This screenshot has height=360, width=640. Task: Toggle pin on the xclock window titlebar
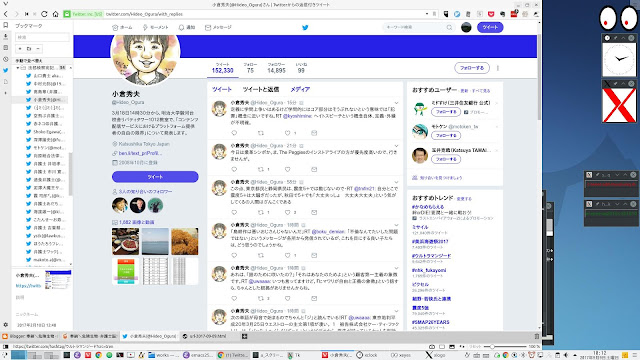[616, 38]
